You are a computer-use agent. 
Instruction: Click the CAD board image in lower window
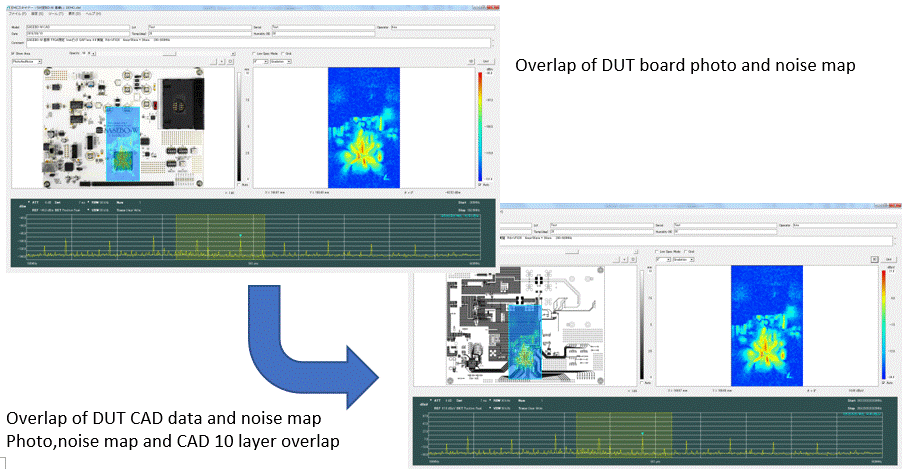click(524, 325)
